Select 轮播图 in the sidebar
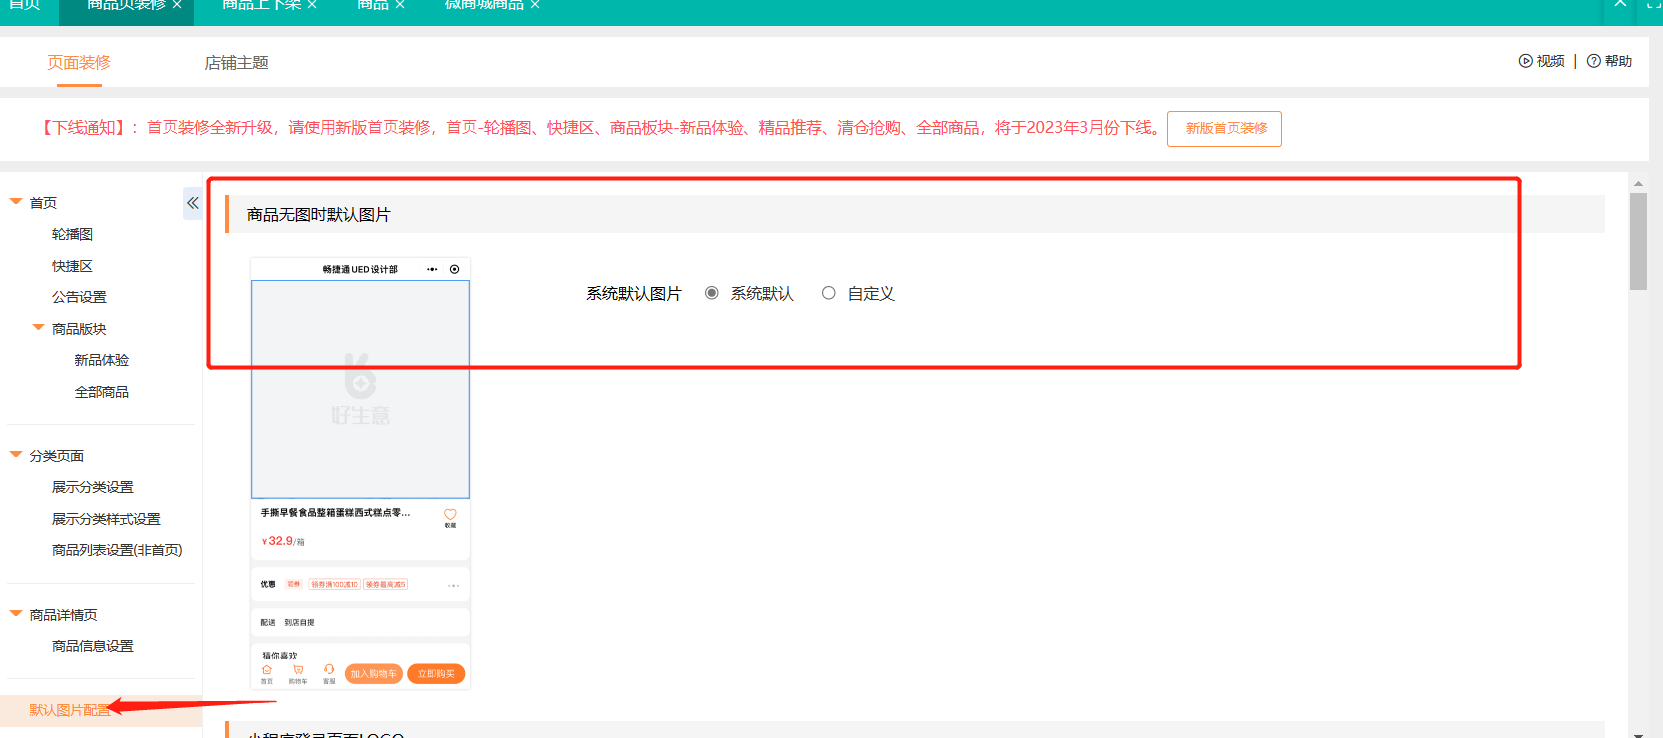Viewport: 1663px width, 738px height. 72,234
